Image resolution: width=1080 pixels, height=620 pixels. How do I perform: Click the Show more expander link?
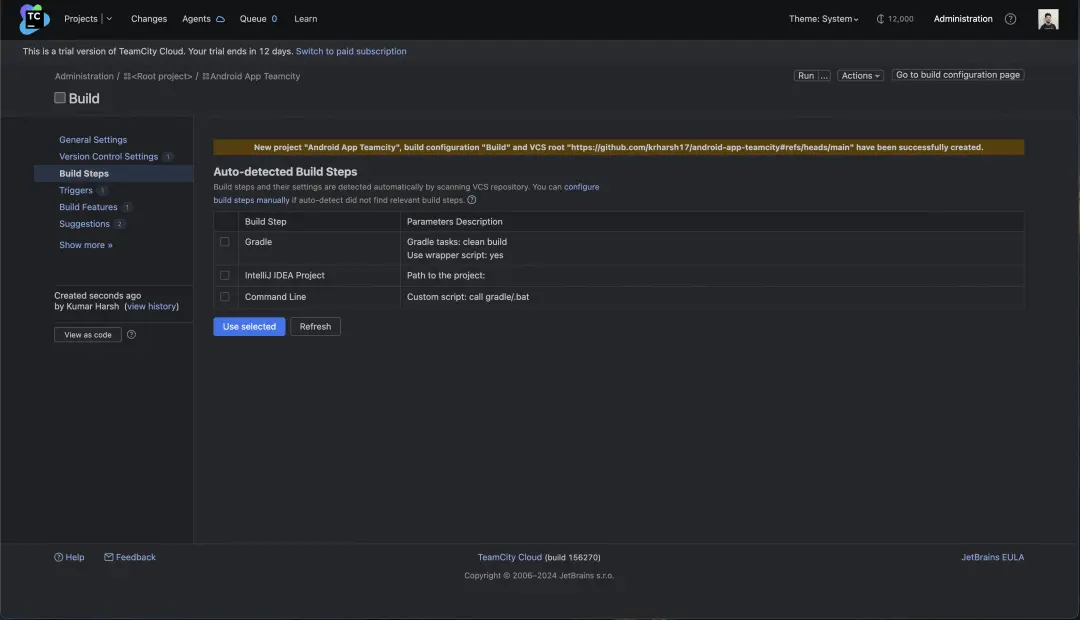(x=86, y=245)
